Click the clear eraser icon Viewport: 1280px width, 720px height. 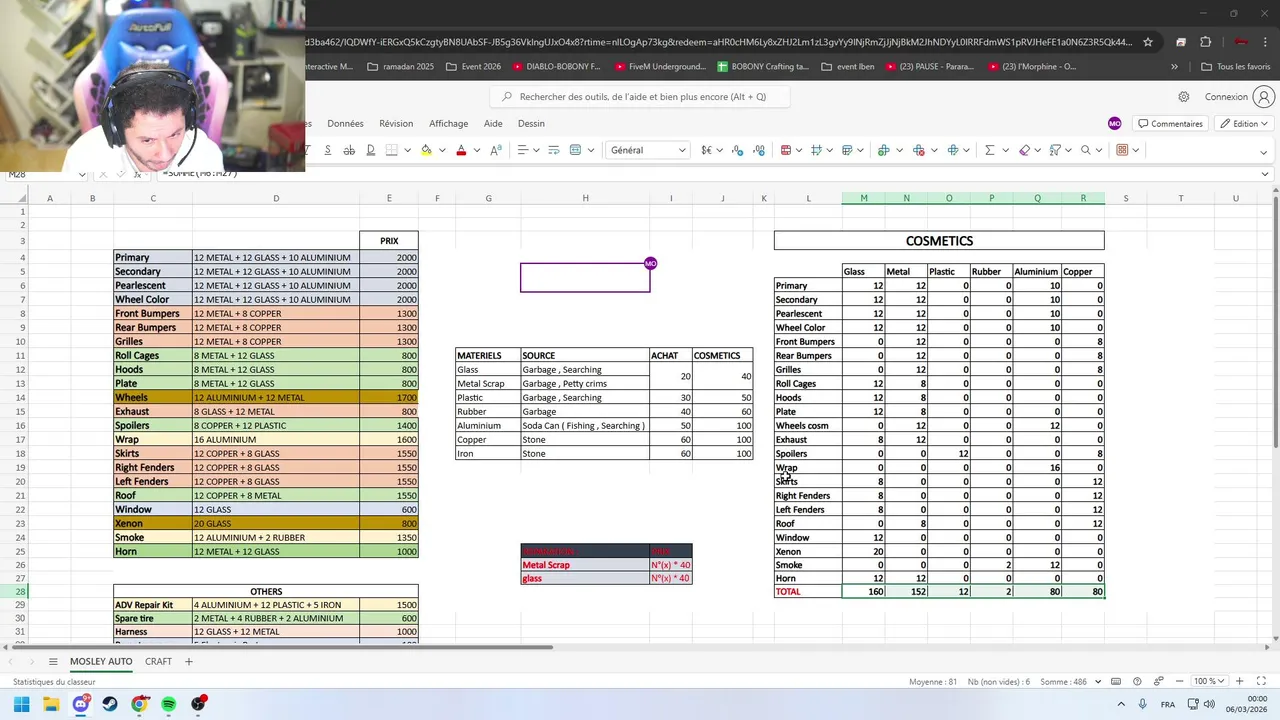coord(1024,150)
